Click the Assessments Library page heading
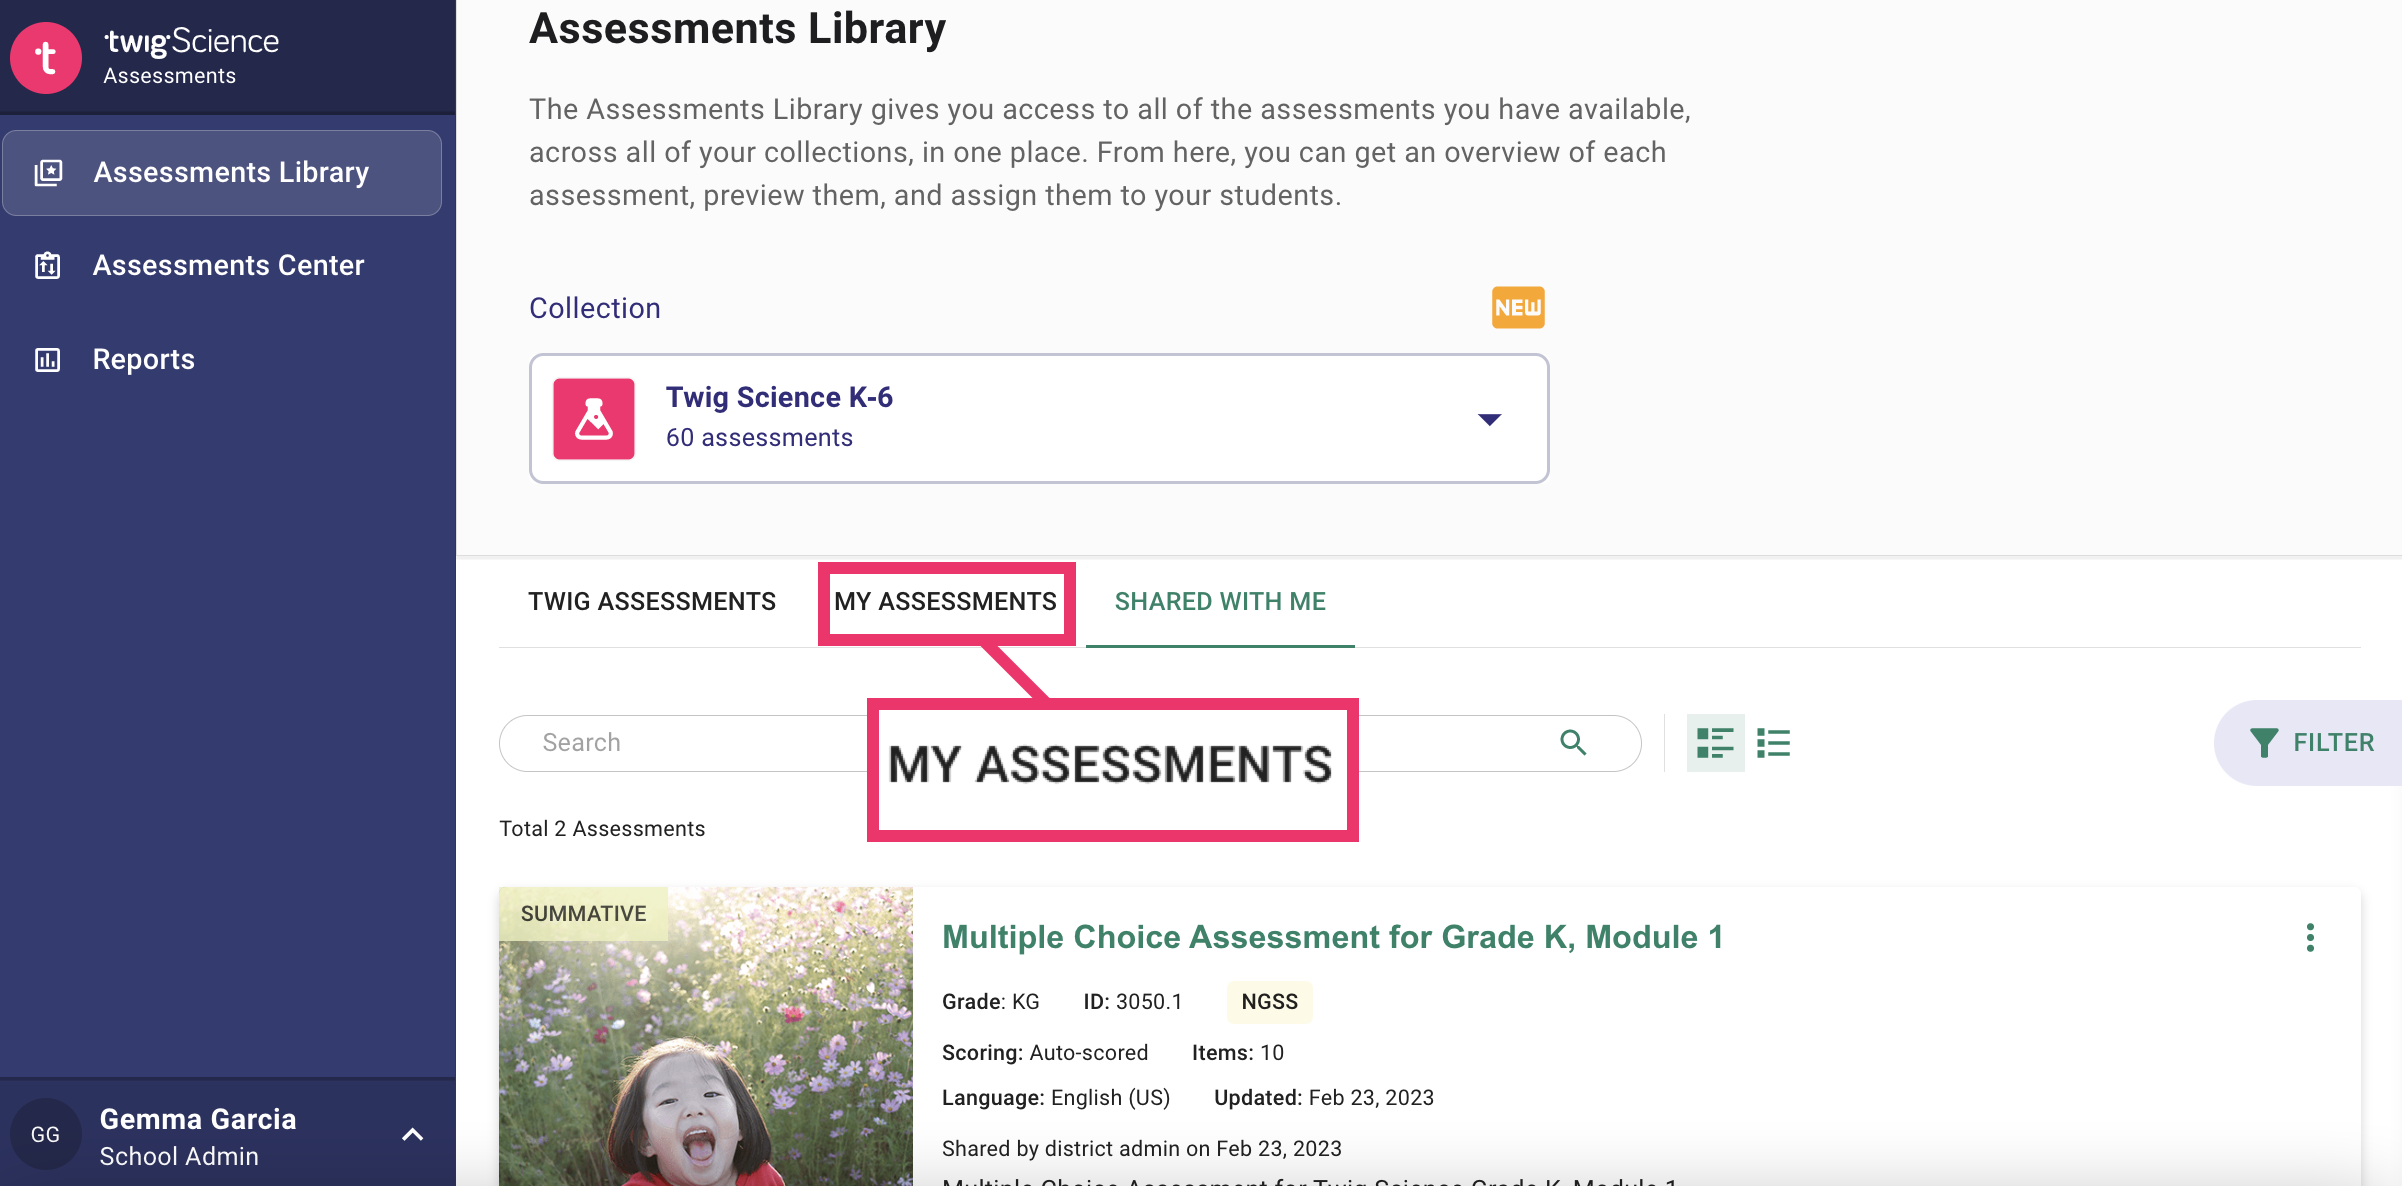 [x=737, y=28]
